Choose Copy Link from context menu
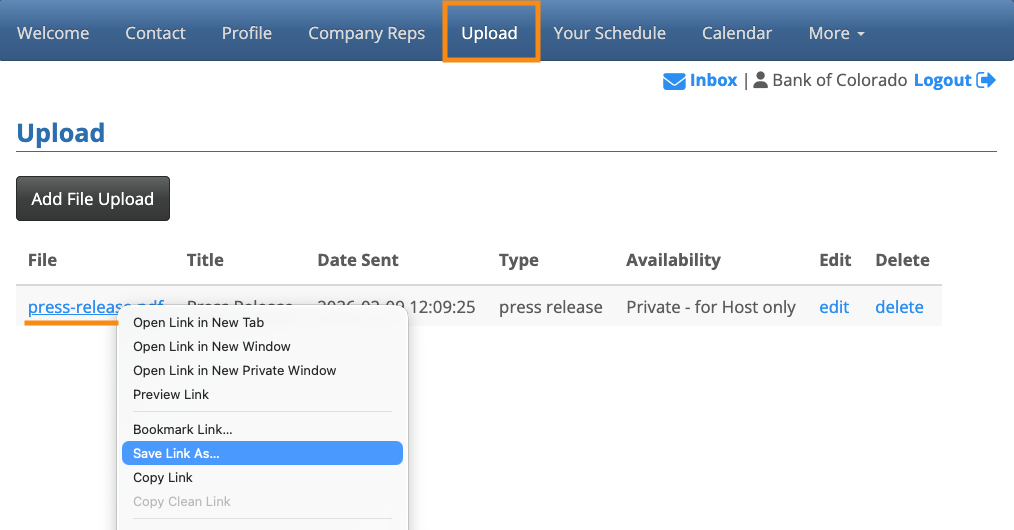Viewport: 1014px width, 530px height. pyautogui.click(x=163, y=478)
